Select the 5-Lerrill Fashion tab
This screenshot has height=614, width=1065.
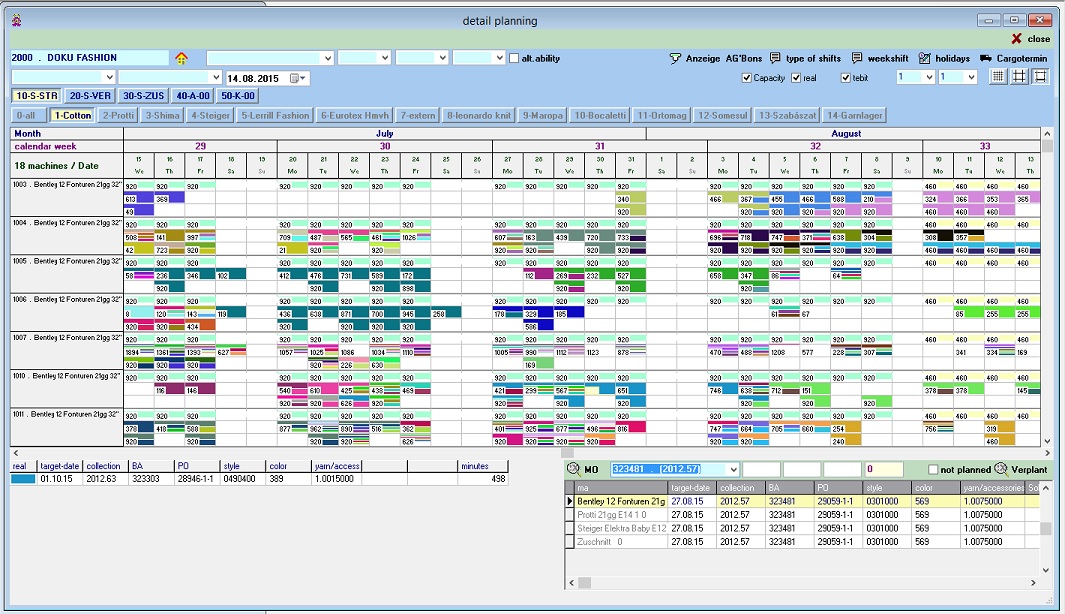tap(275, 115)
